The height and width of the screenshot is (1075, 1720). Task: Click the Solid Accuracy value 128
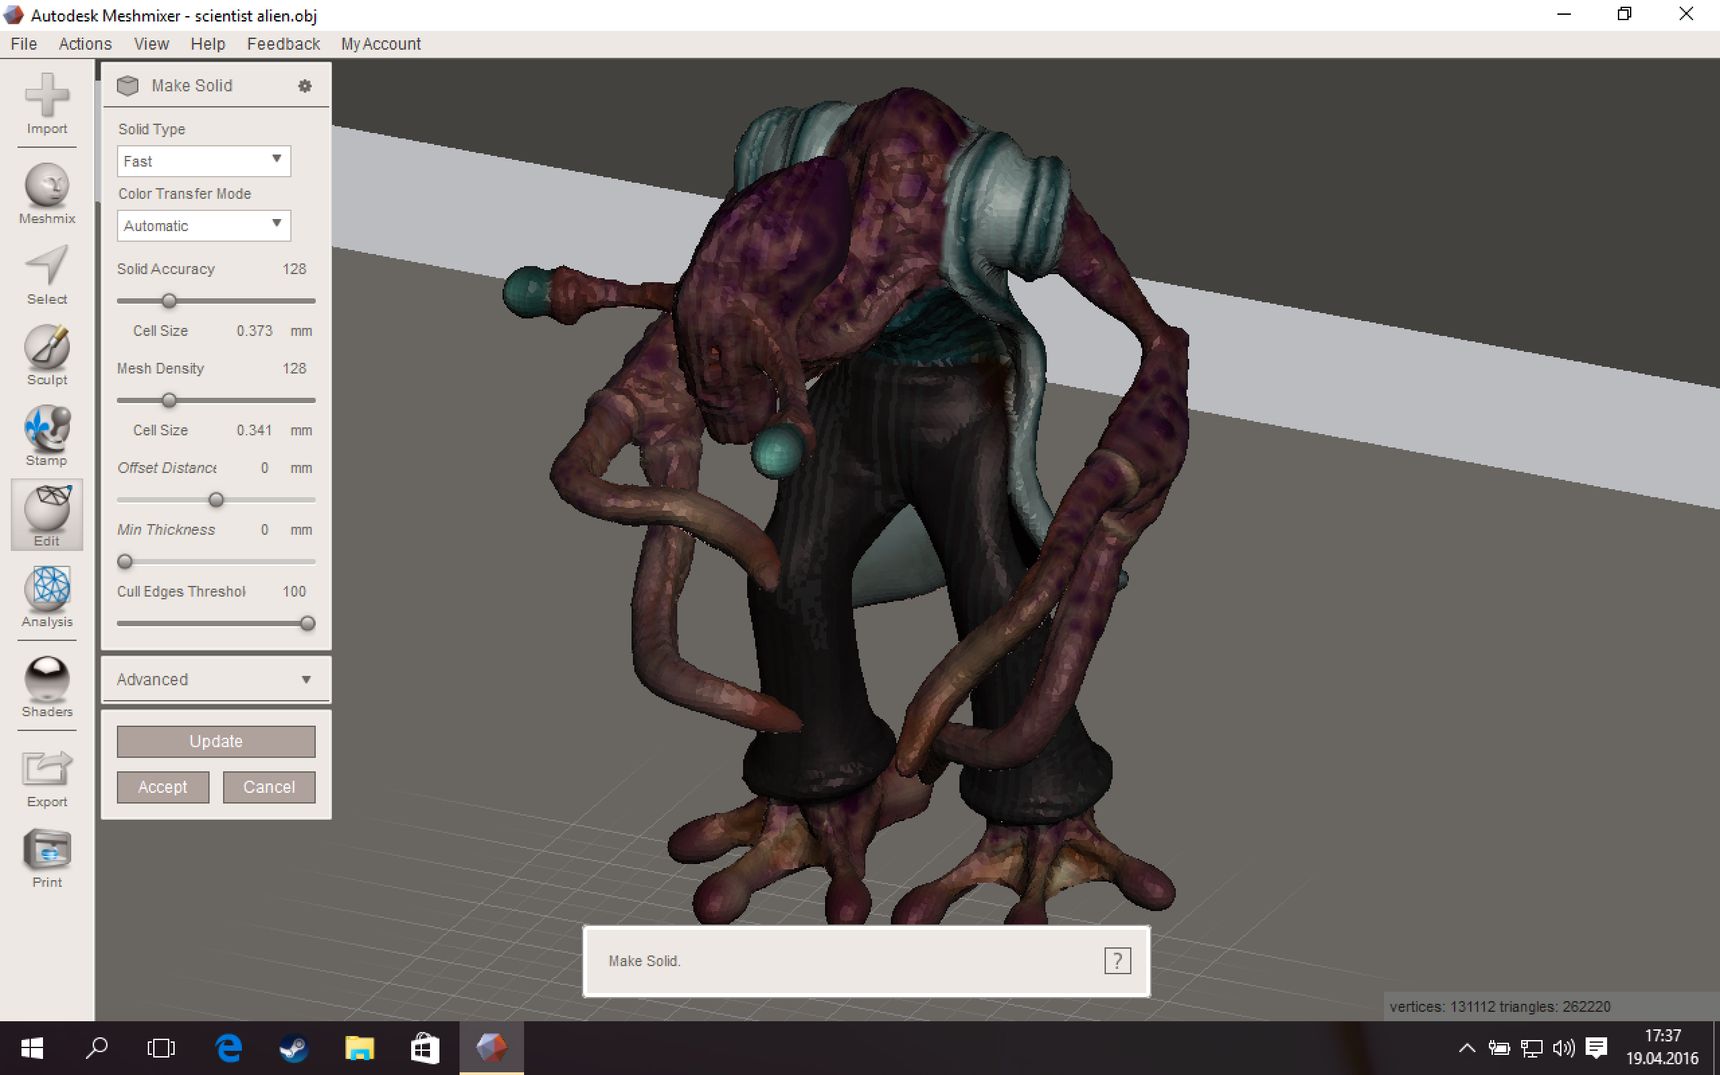point(294,269)
